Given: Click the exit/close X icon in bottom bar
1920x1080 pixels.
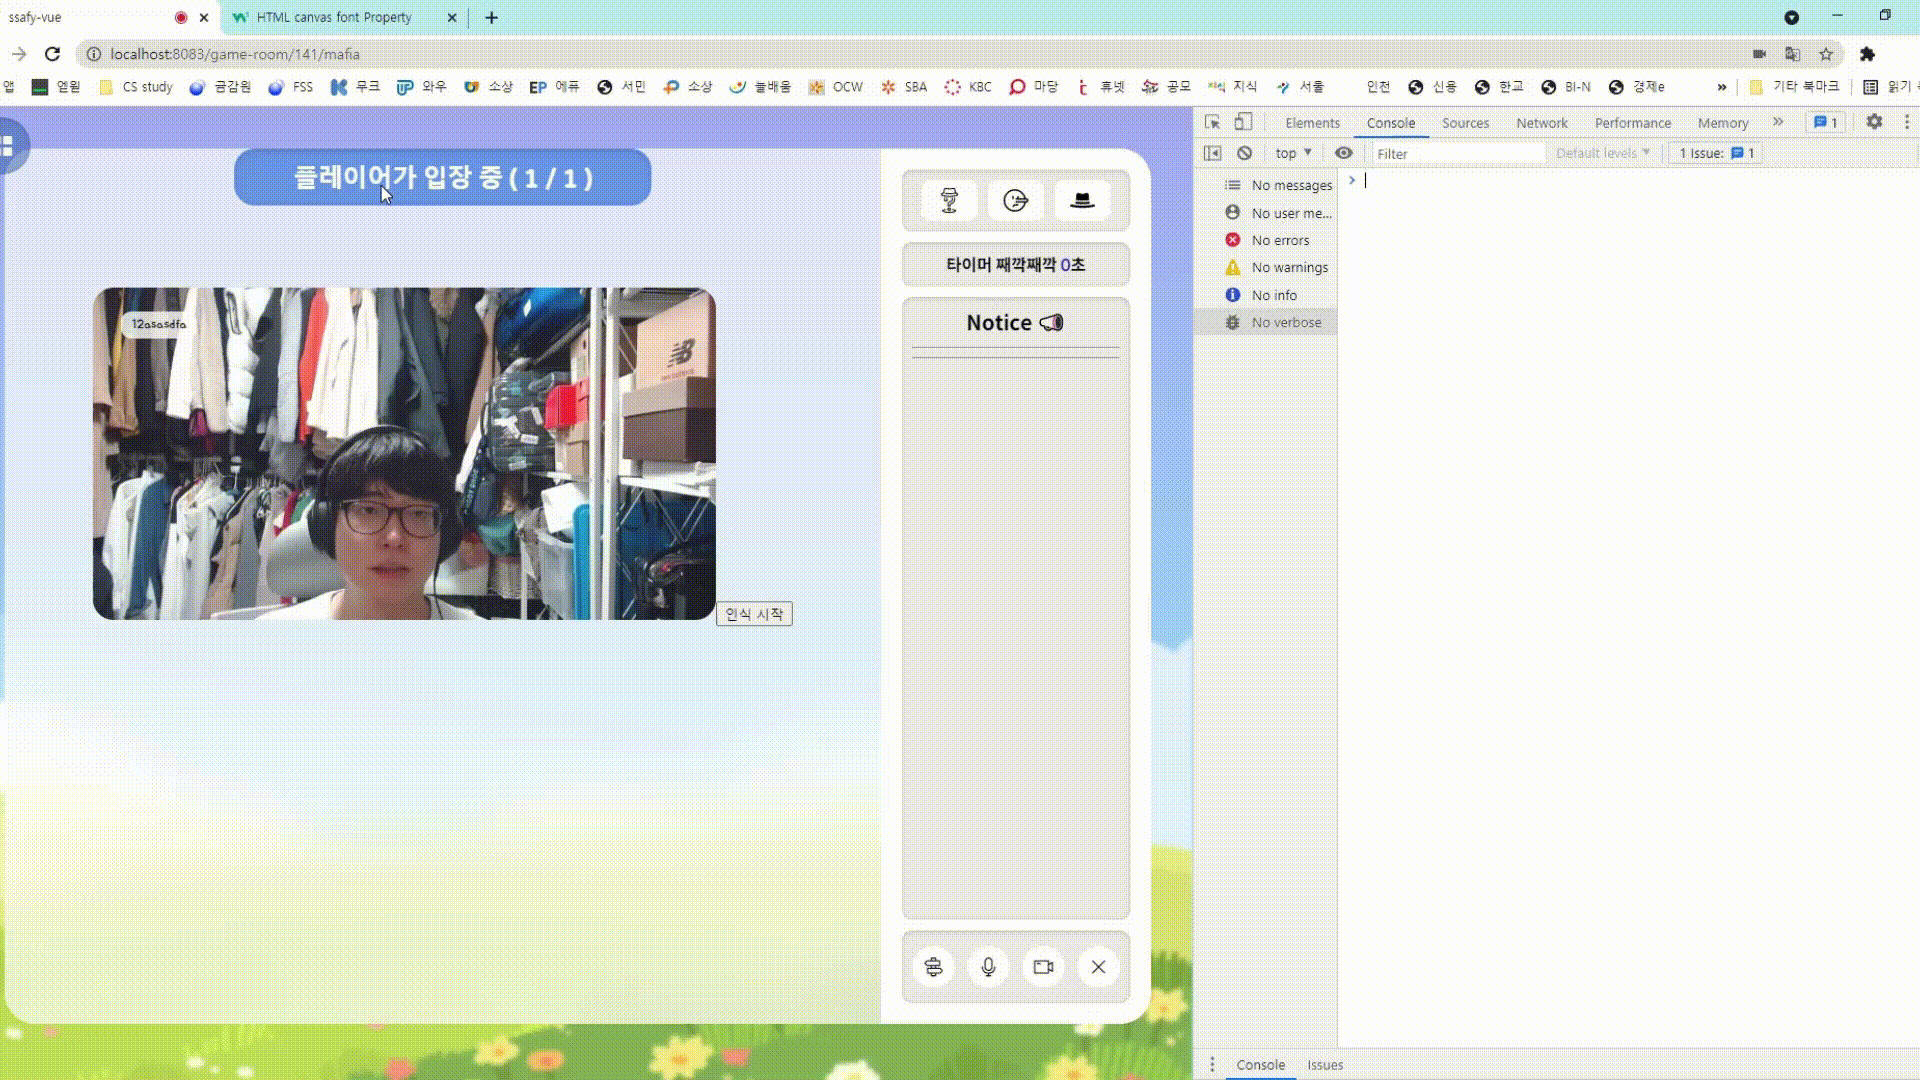Looking at the screenshot, I should [x=1098, y=967].
